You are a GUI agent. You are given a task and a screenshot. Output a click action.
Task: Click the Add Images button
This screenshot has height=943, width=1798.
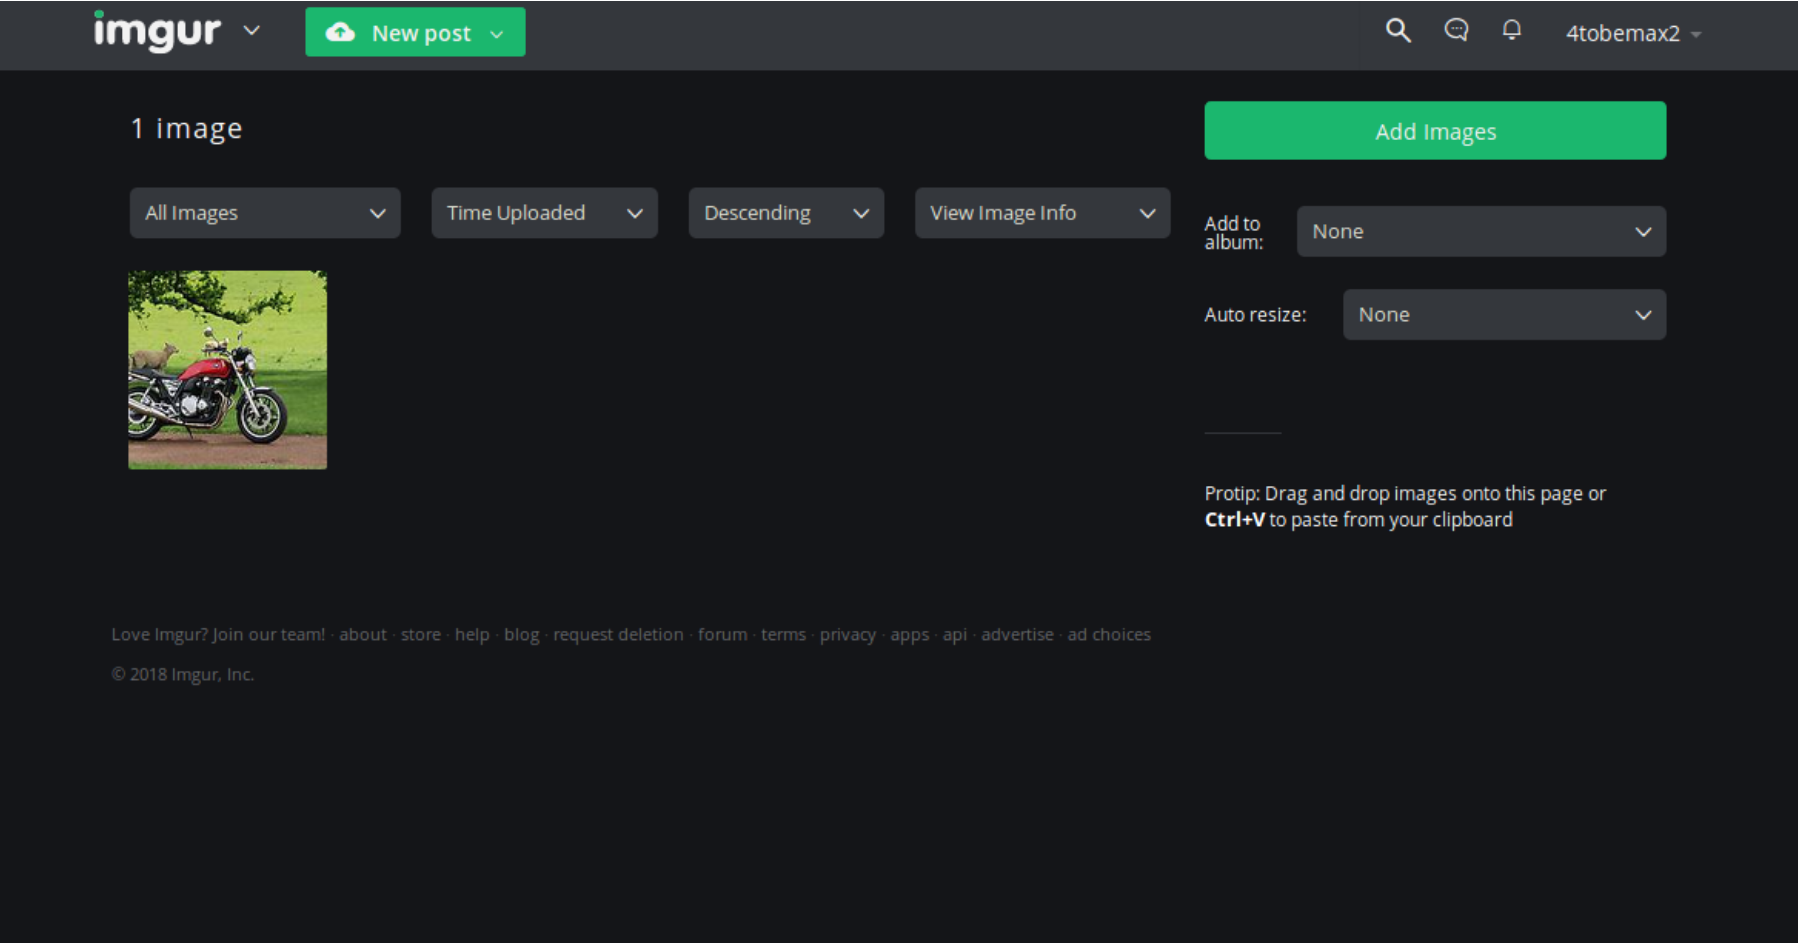point(1435,131)
